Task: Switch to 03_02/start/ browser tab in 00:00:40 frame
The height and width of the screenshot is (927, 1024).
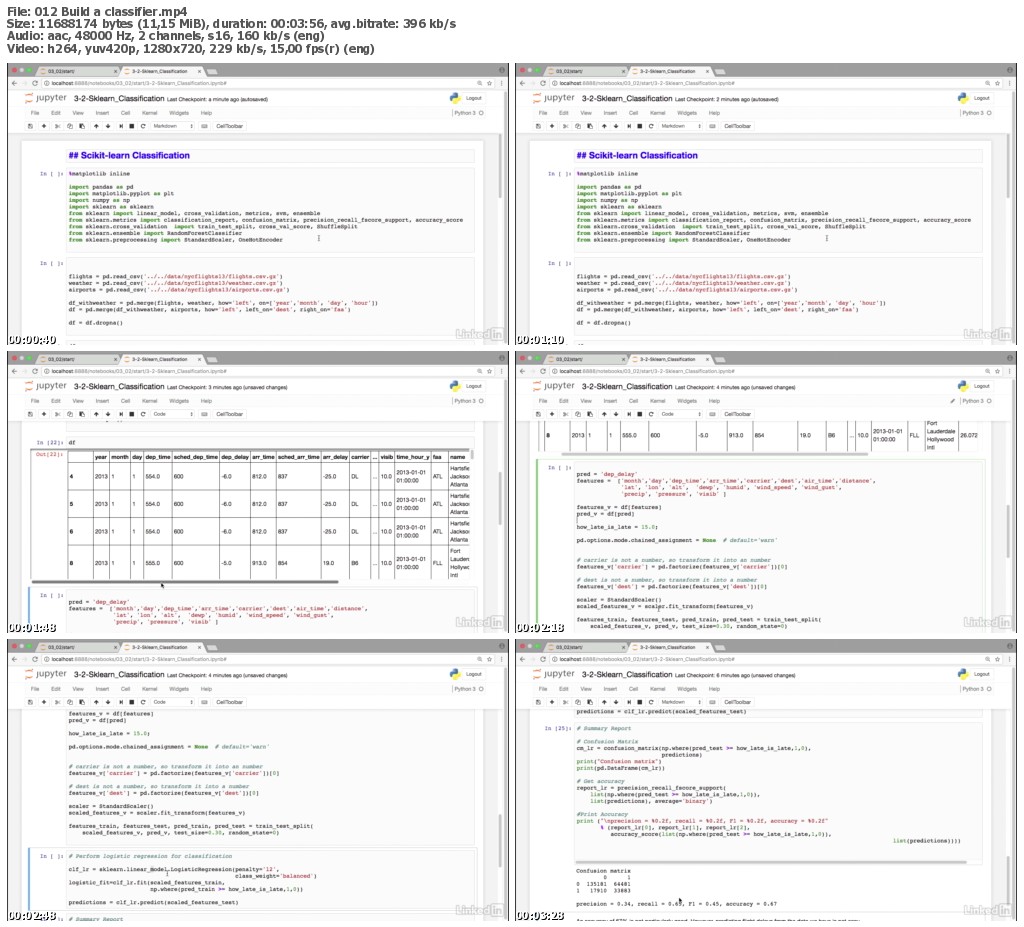Action: click(77, 71)
